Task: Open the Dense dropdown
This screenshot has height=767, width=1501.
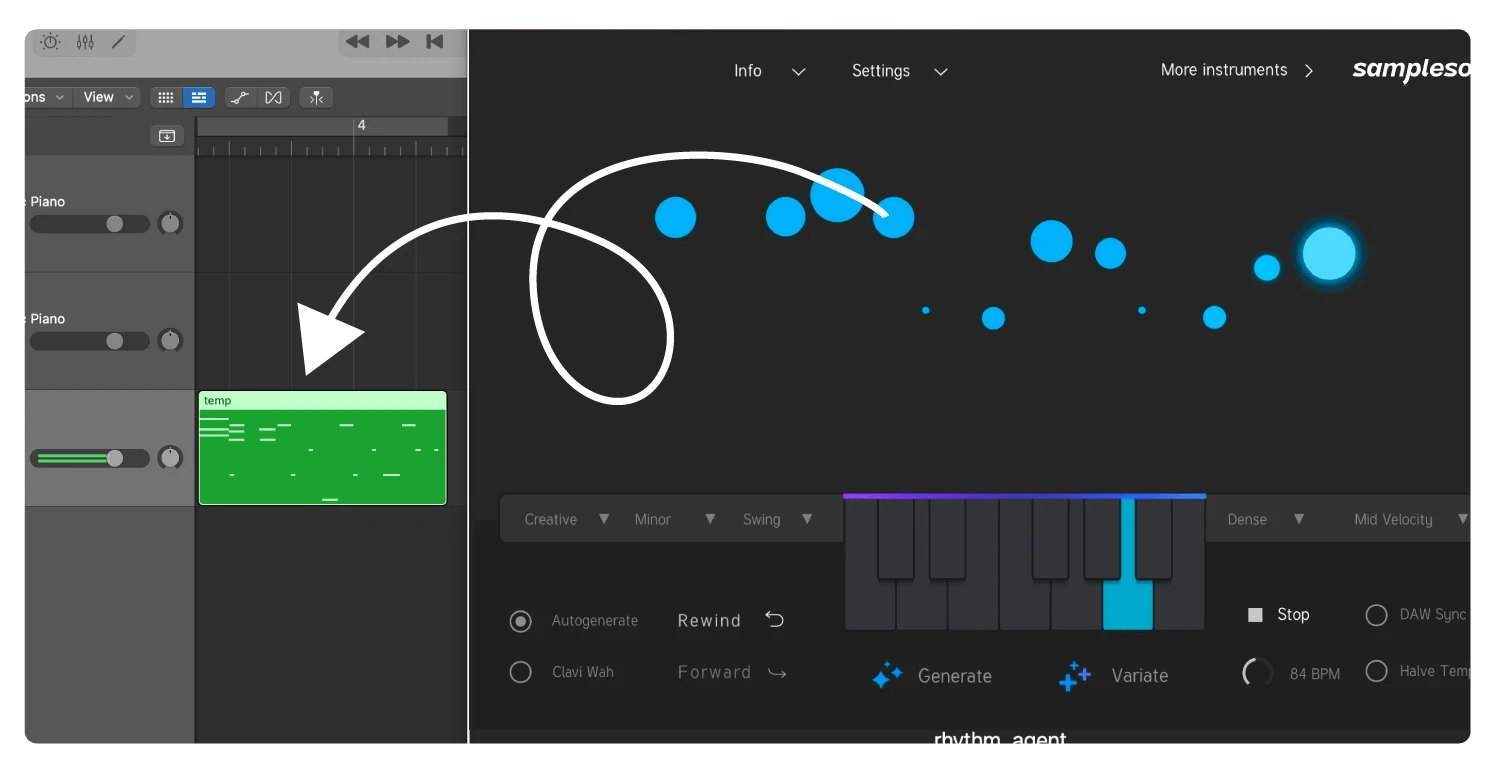Action: click(1265, 519)
